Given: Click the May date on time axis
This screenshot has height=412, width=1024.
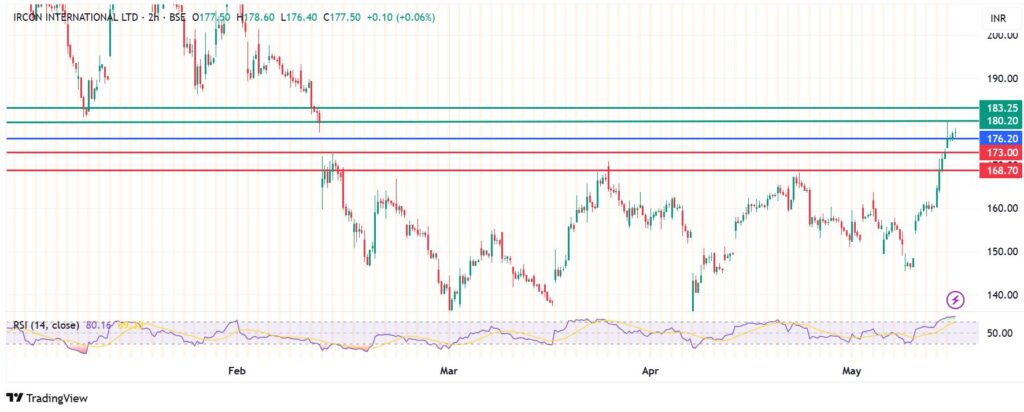Looking at the screenshot, I should [852, 371].
